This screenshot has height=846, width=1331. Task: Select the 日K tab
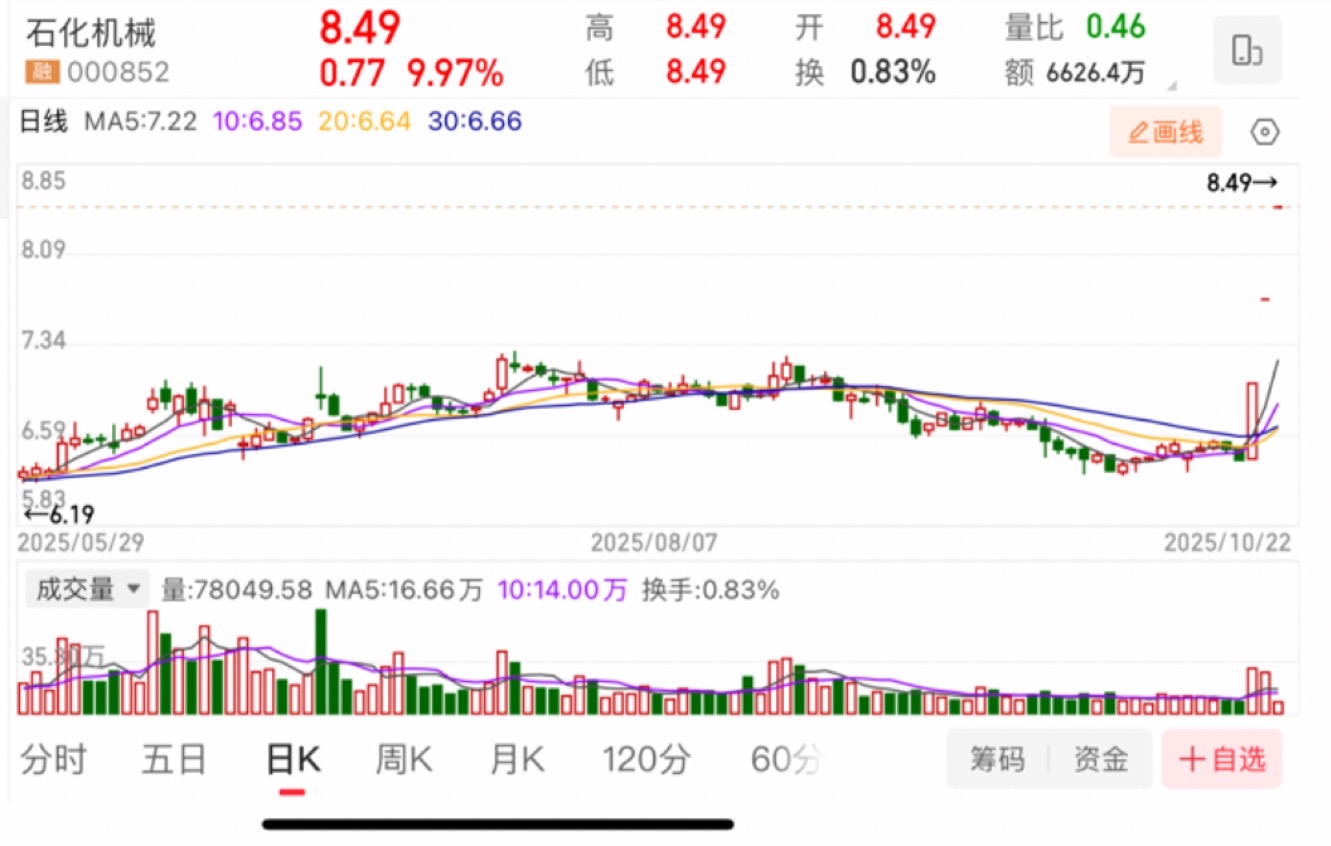292,761
